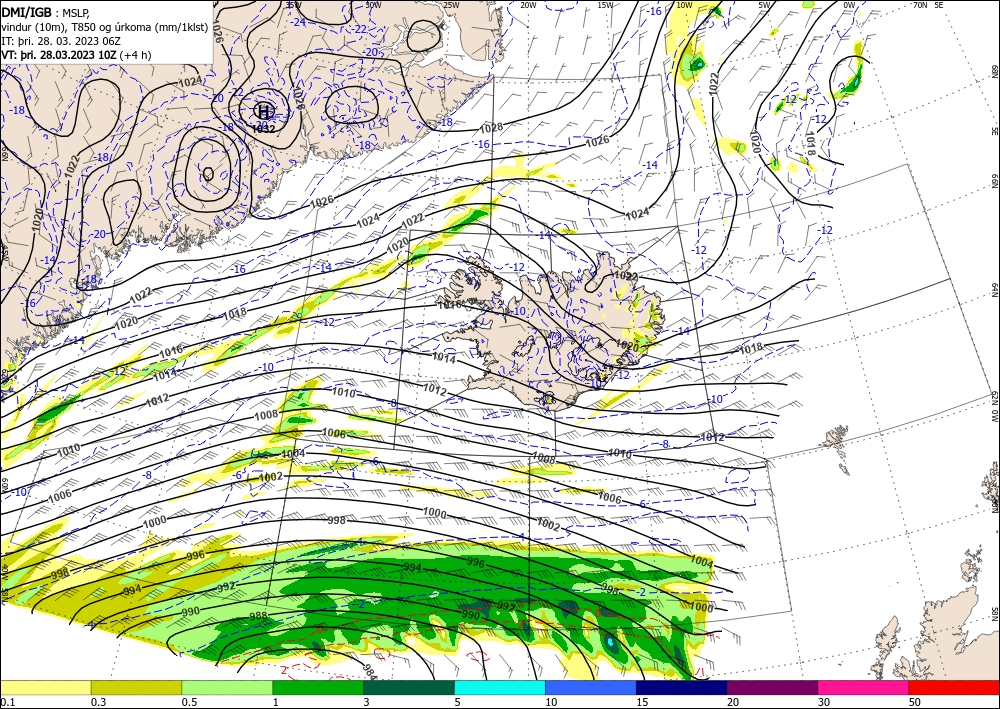Click the '5W' longitude label
Image resolution: width=1000 pixels, height=709 pixels.
pyautogui.click(x=765, y=5)
